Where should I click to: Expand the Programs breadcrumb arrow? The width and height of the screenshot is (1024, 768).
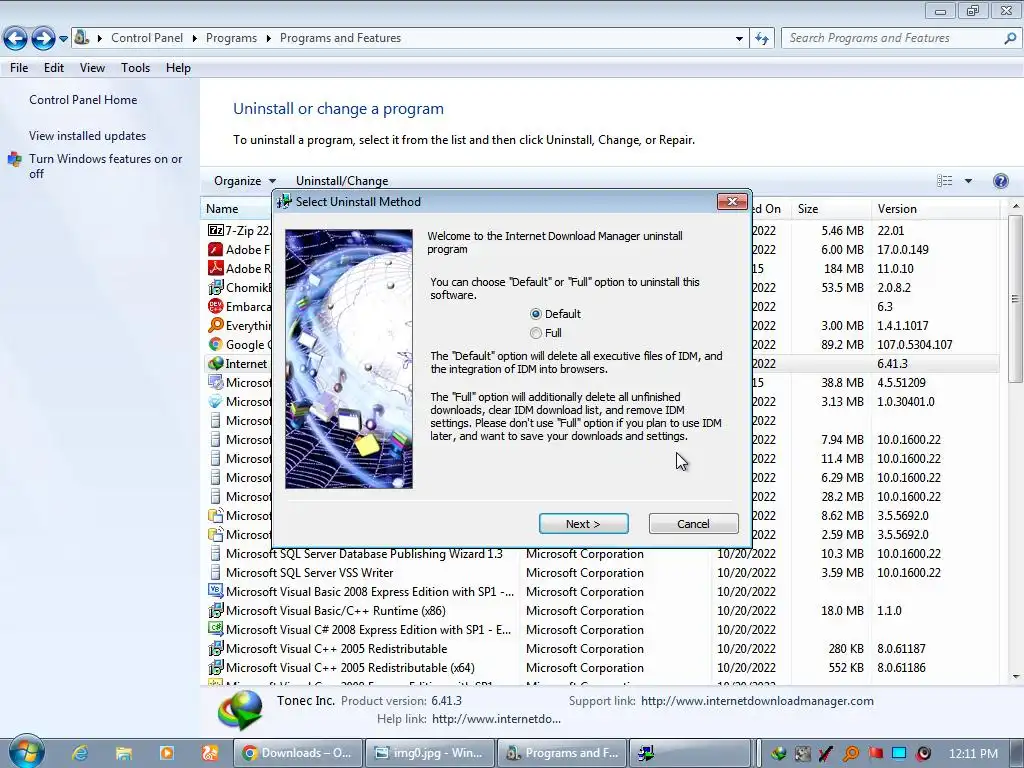pos(268,39)
